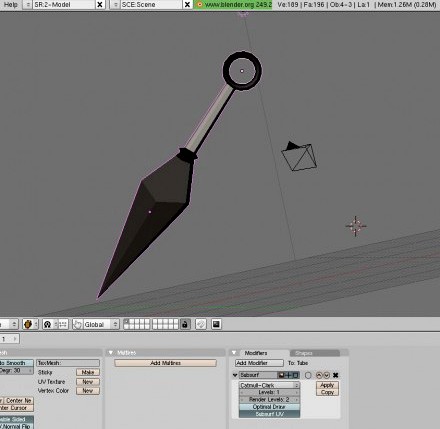Click the Subsurf modifier name field

coord(258,375)
